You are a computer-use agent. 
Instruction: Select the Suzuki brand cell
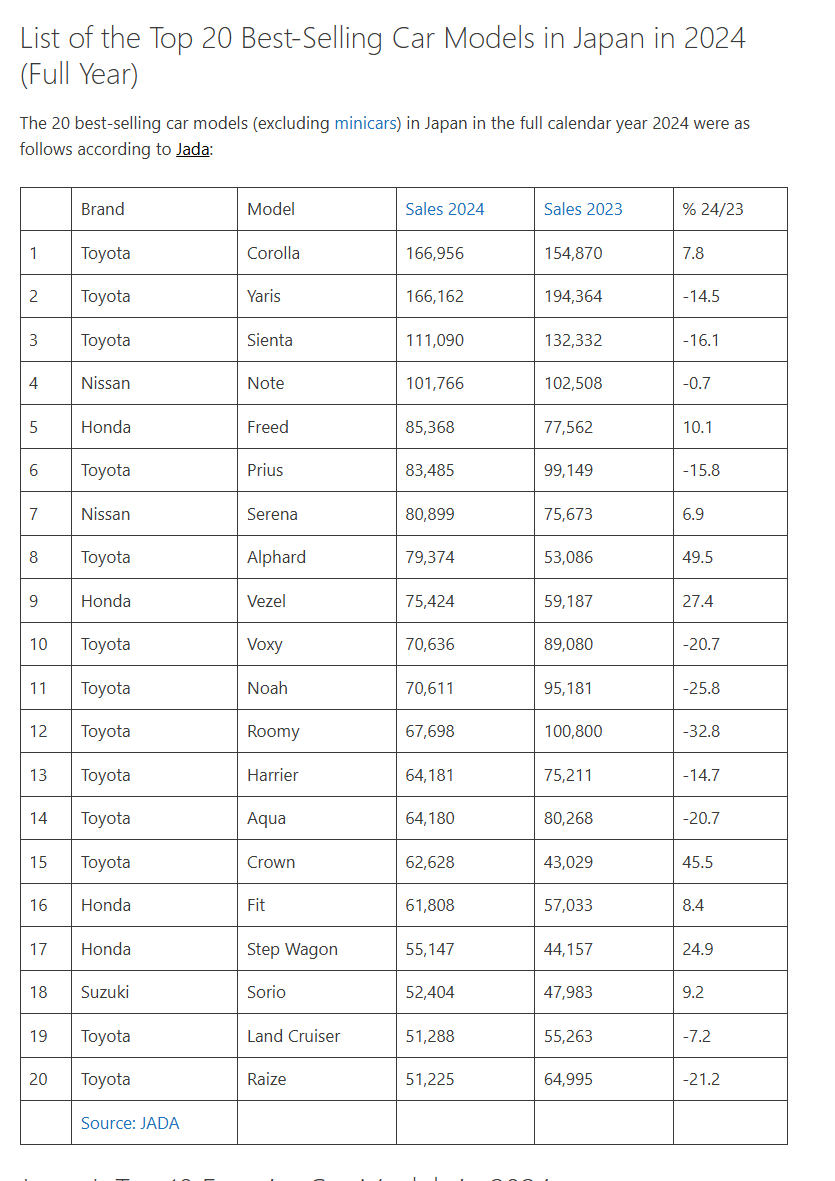pyautogui.click(x=154, y=992)
